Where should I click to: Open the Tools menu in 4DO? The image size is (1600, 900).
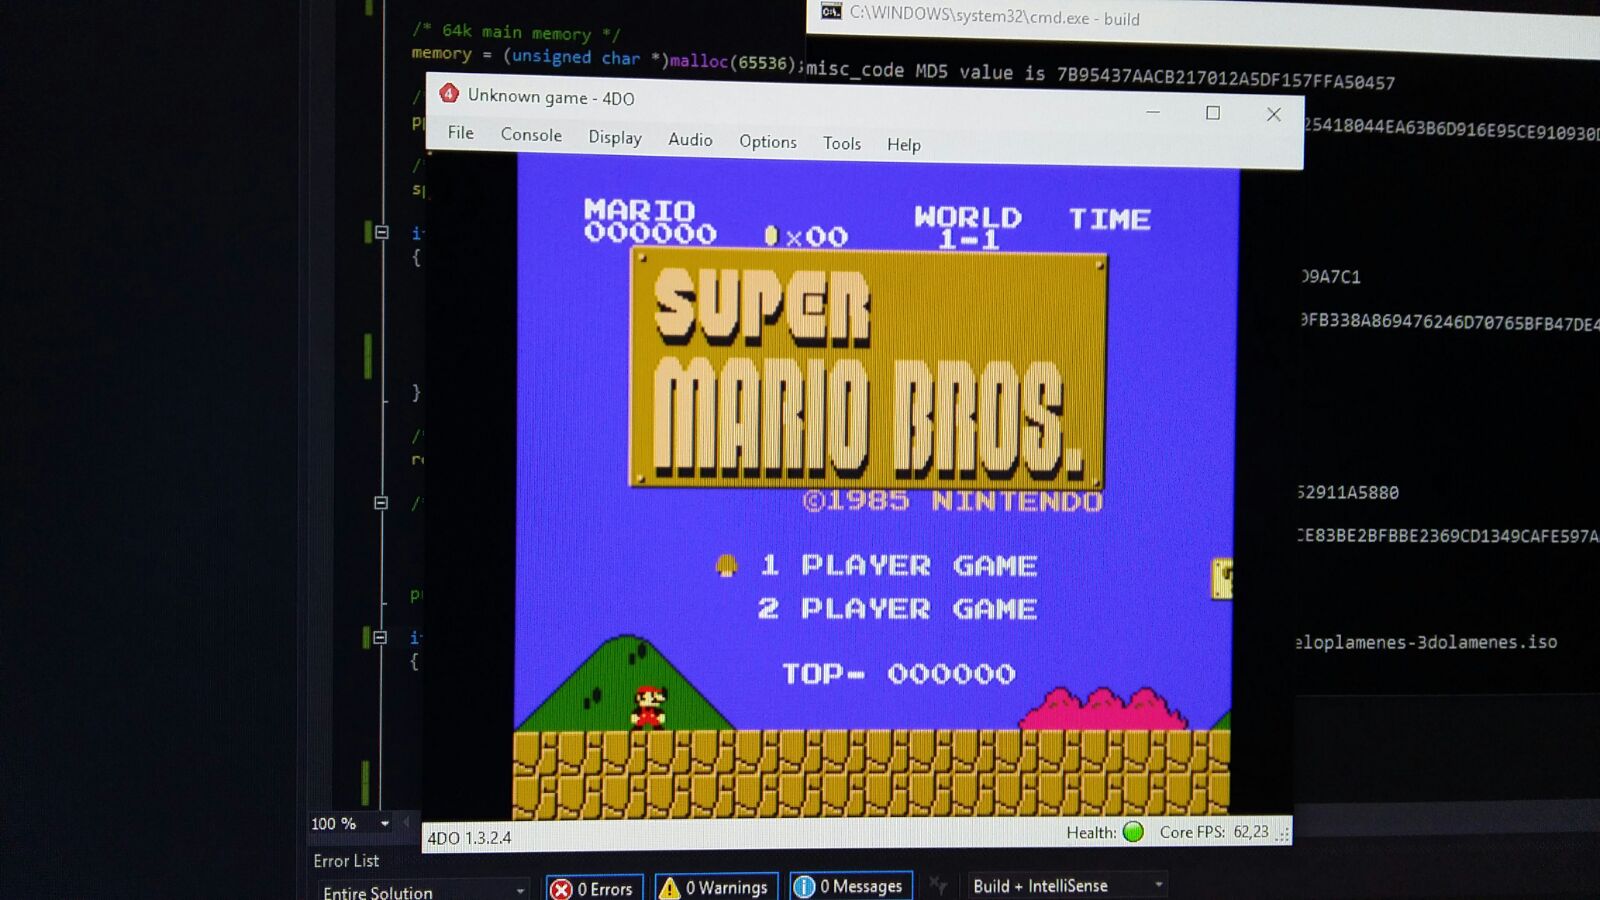(x=842, y=144)
